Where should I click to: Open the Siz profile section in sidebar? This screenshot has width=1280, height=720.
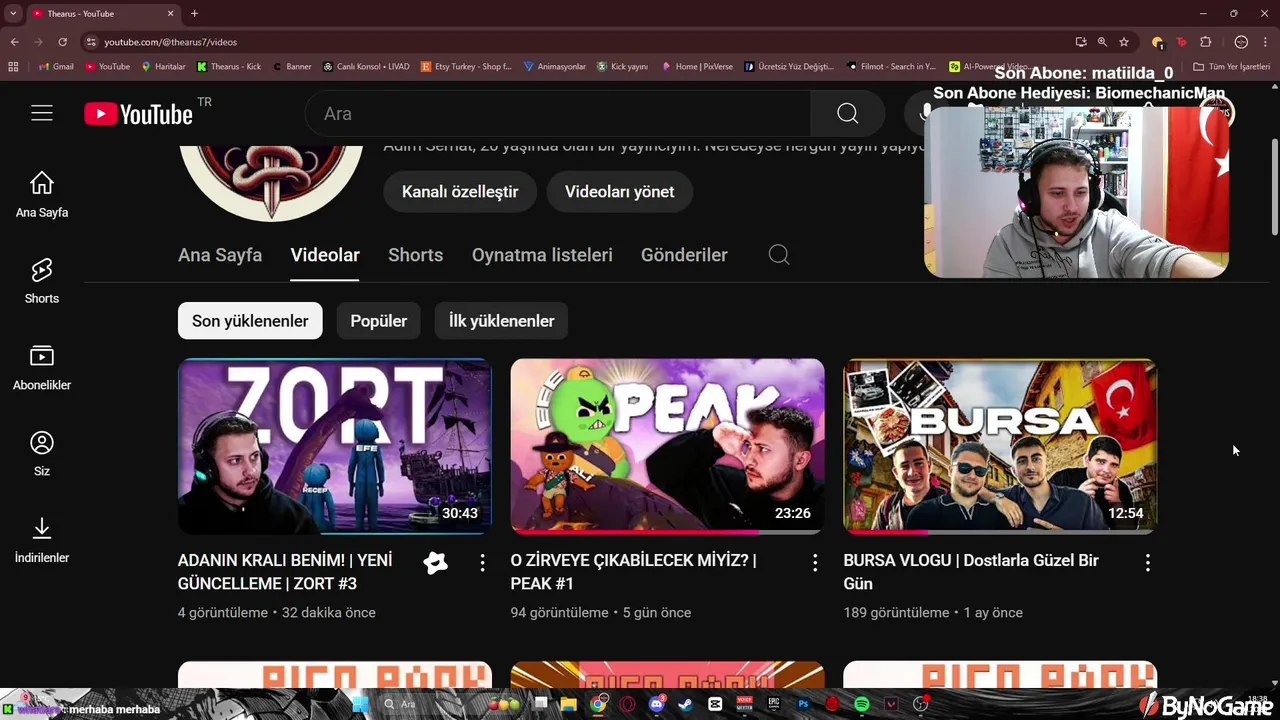(x=41, y=454)
